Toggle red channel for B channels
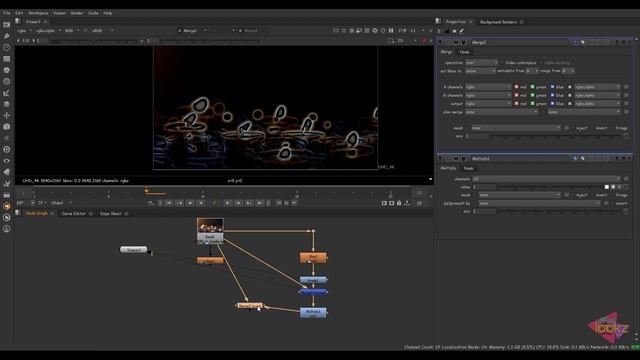 (516, 95)
